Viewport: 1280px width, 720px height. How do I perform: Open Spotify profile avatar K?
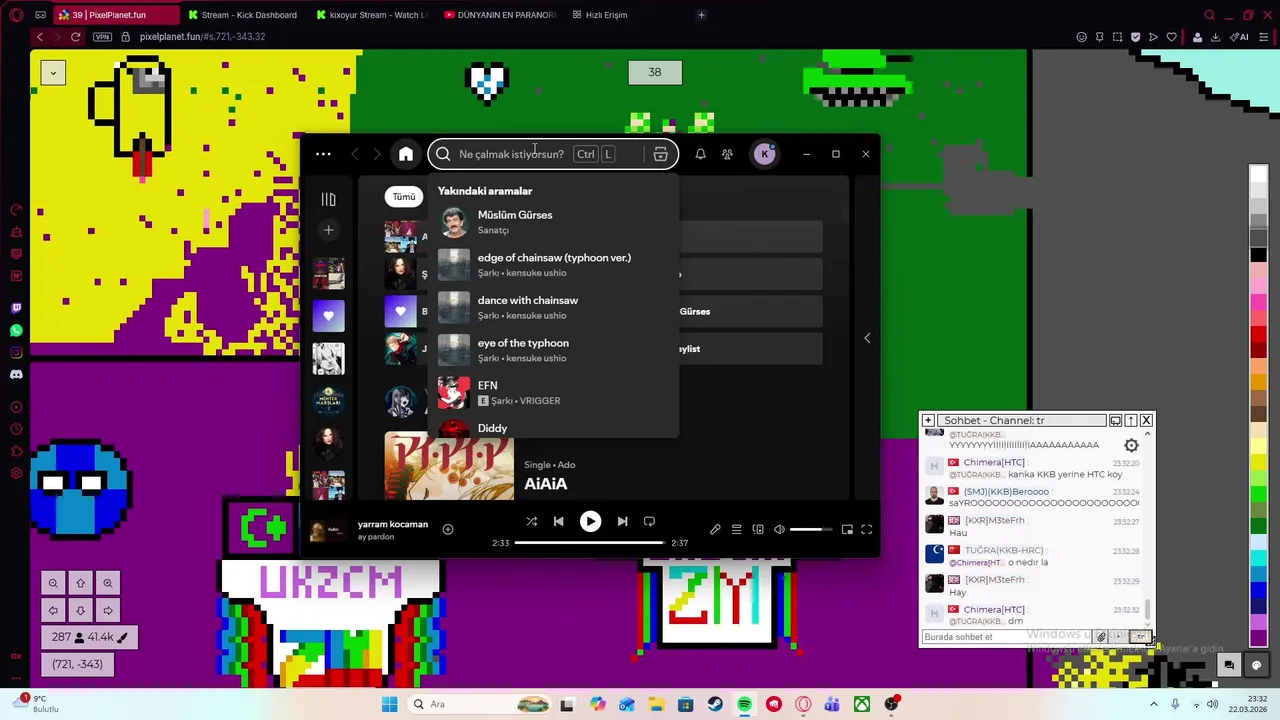(764, 154)
